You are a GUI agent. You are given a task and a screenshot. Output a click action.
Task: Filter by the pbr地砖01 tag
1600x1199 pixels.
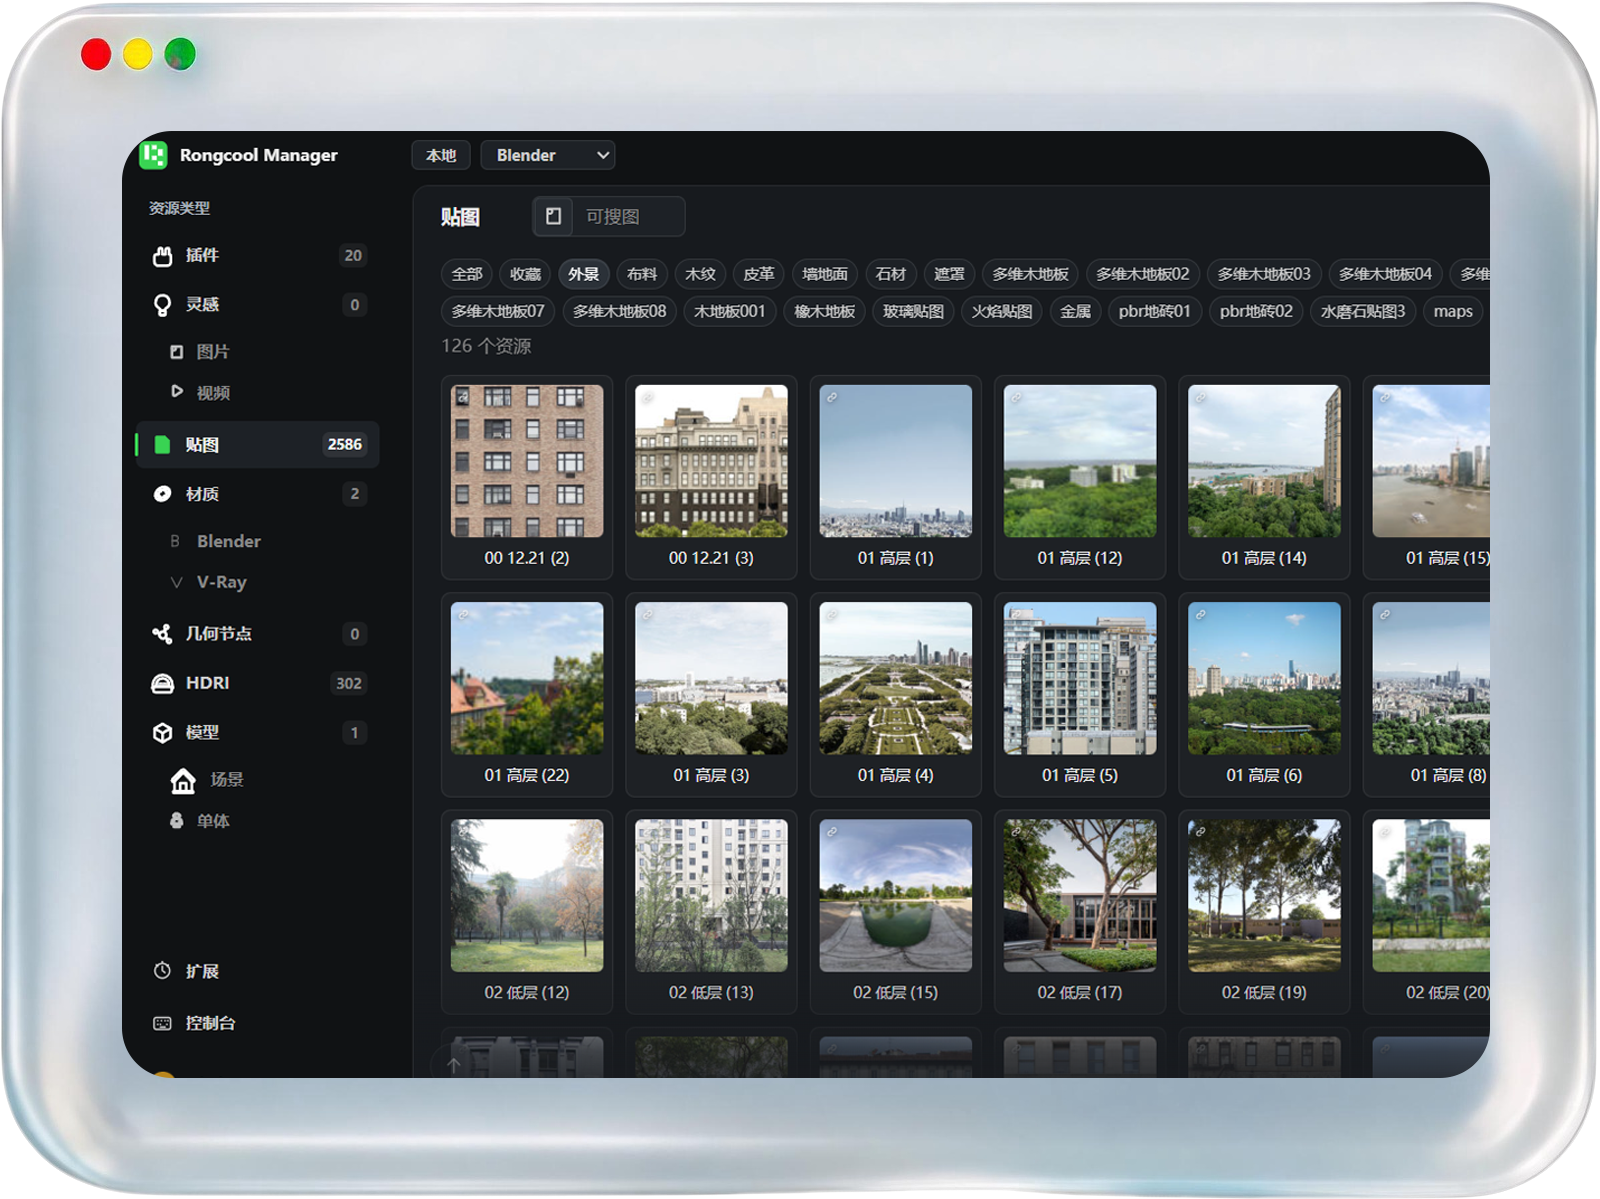1155,311
